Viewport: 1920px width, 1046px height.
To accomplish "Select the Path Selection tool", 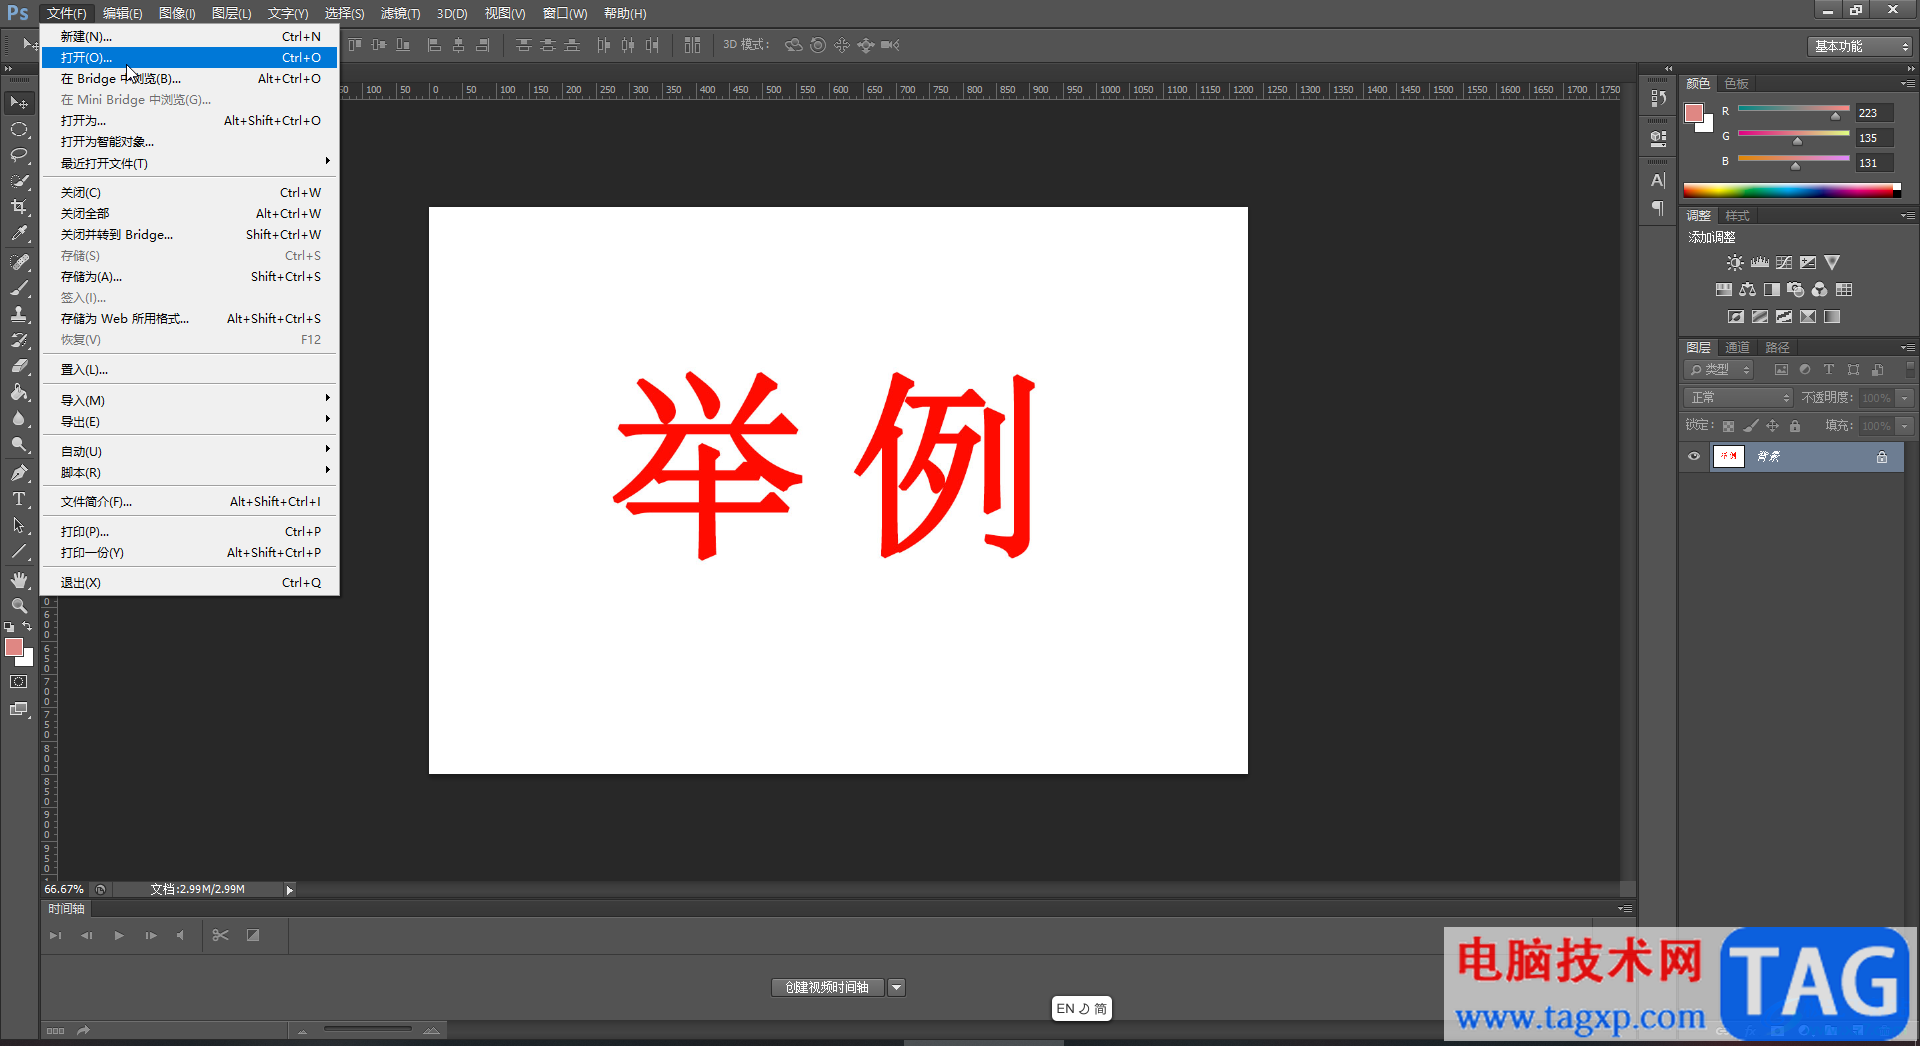I will tap(19, 525).
